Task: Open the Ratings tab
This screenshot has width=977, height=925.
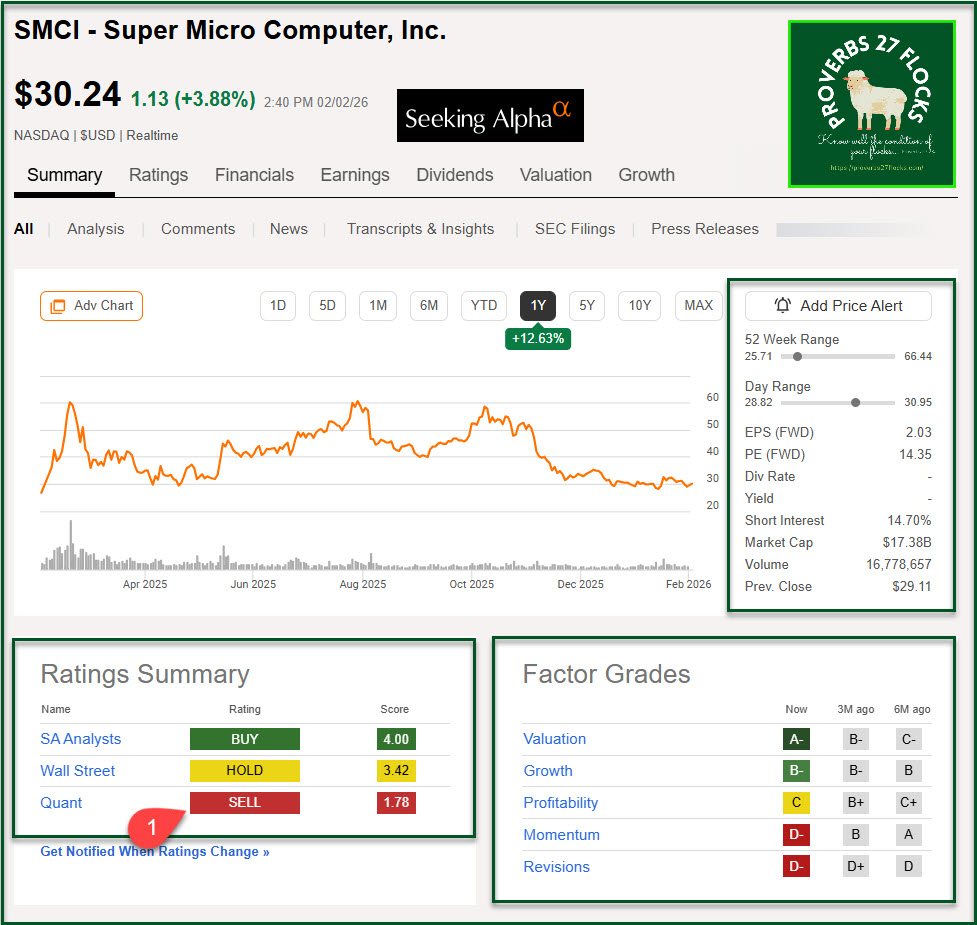Action: click(x=158, y=175)
